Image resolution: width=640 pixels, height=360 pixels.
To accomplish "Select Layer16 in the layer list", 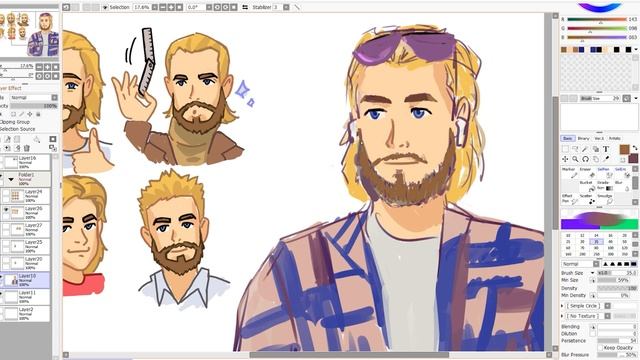I will [25, 162].
